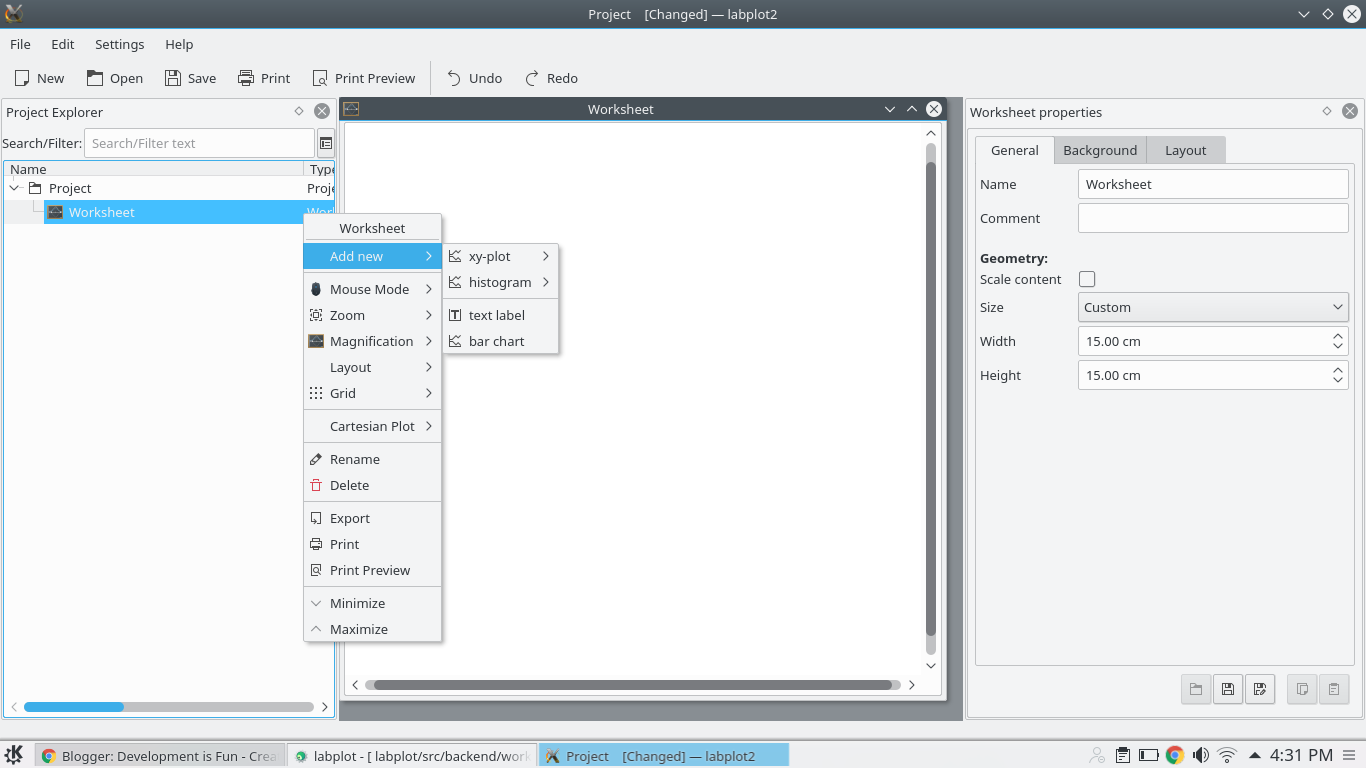Click the Export icon in the context menu
Viewport: 1366px width, 768px height.
click(x=316, y=518)
